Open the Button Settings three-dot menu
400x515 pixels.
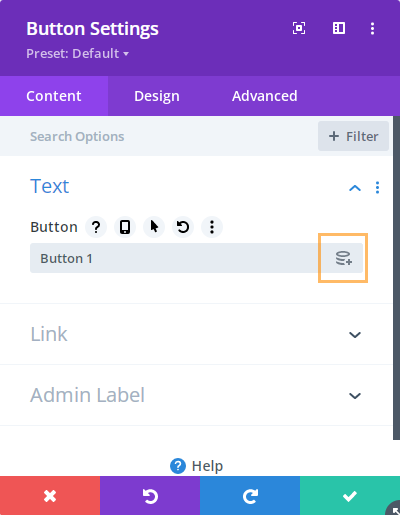click(x=372, y=28)
